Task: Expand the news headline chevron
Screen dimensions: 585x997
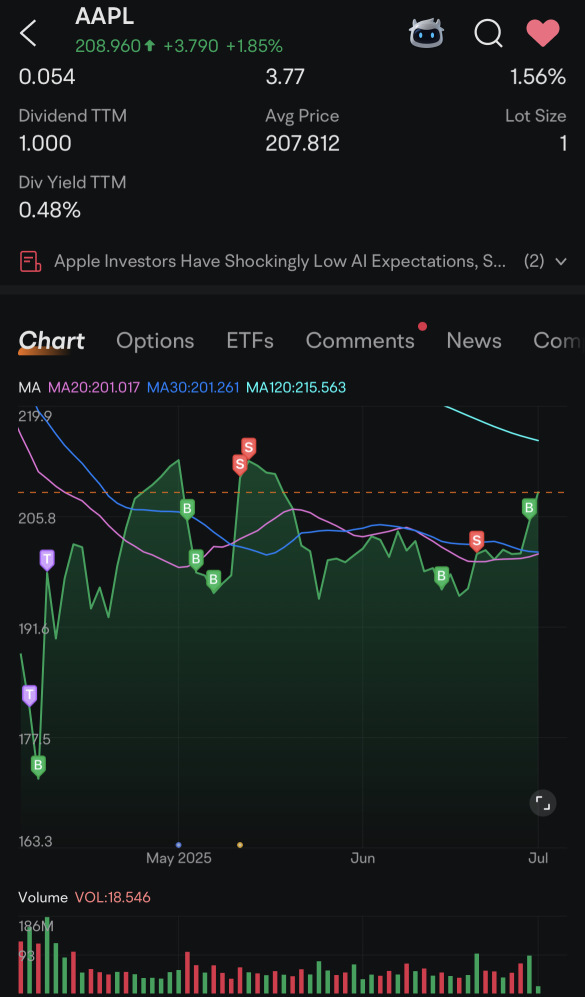Action: [x=560, y=261]
